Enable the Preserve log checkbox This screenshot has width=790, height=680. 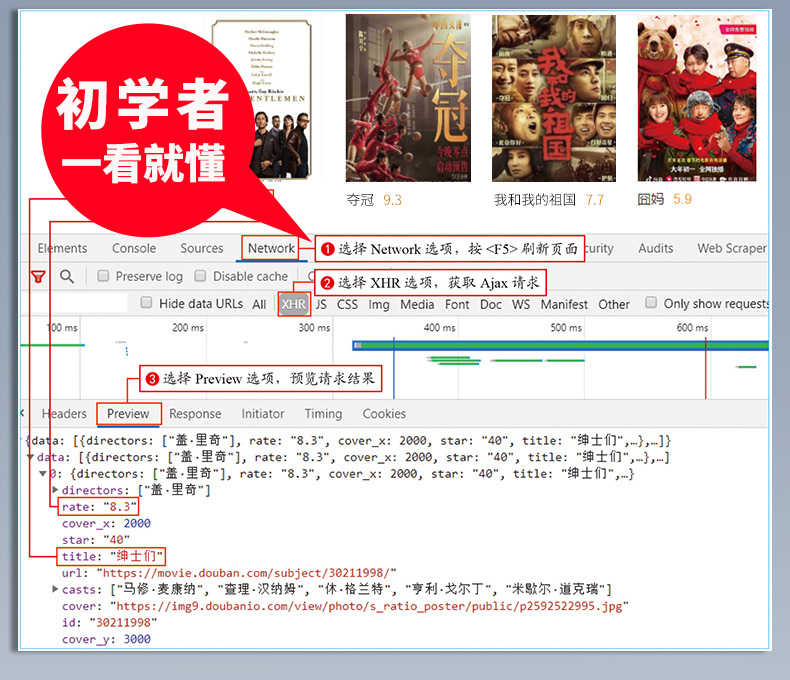[103, 276]
